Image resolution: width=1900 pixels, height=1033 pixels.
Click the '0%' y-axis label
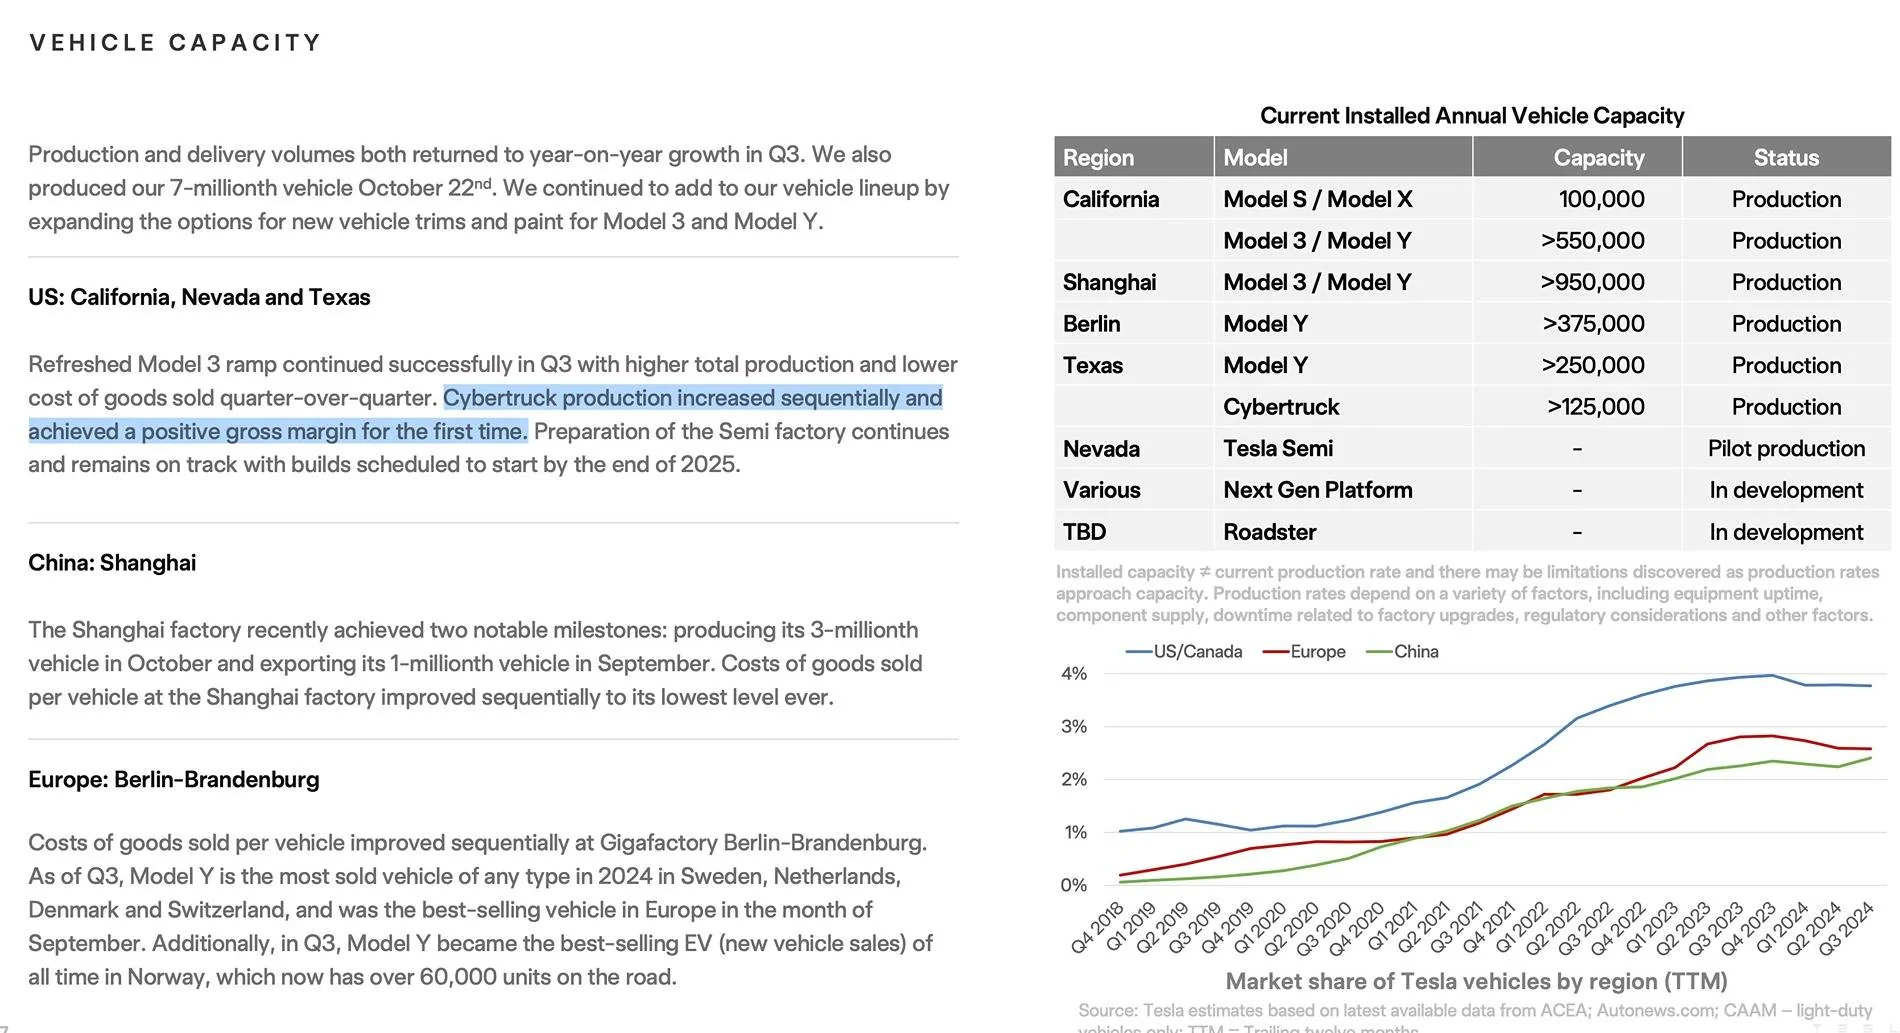click(1074, 886)
